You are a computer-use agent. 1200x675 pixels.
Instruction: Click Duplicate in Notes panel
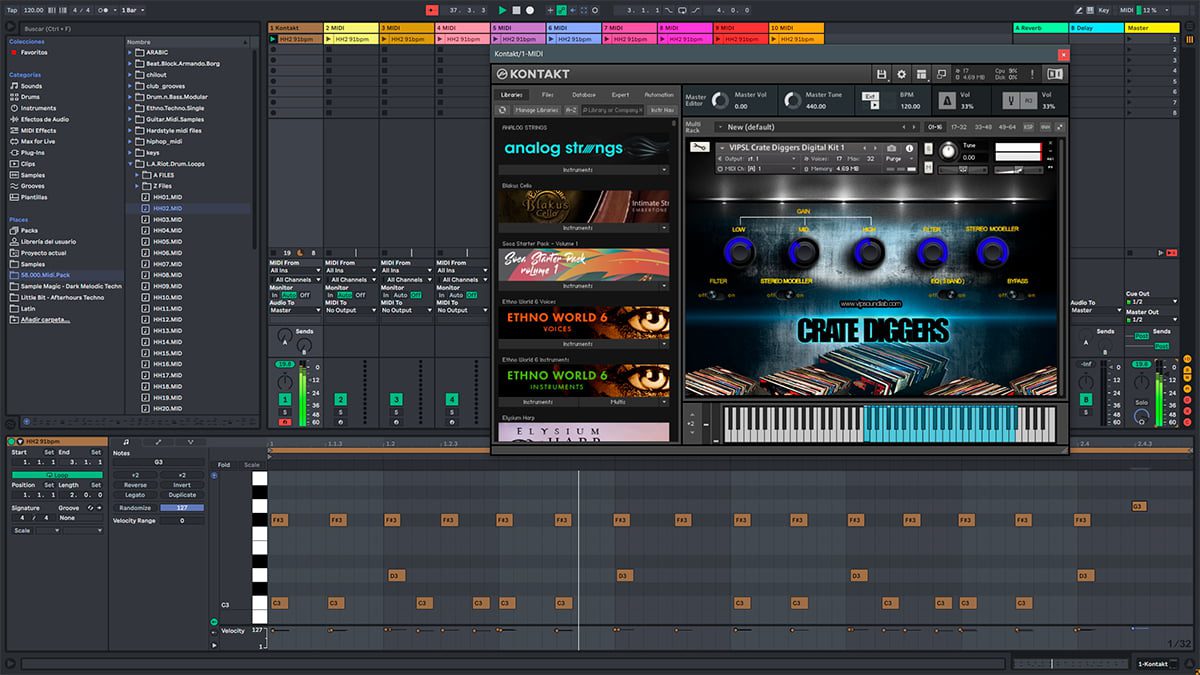click(182, 495)
